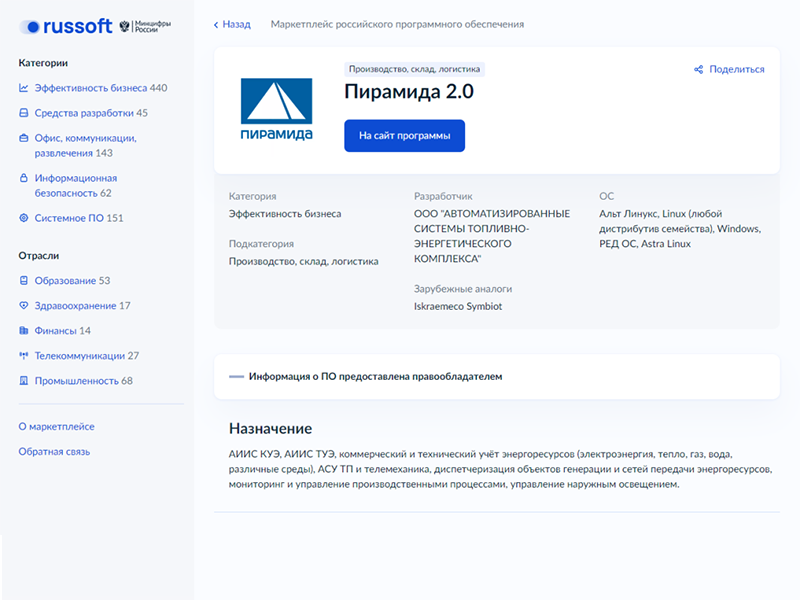Click the gear icon beside Системное ПО
Image resolution: width=800 pixels, height=600 pixels.
pyautogui.click(x=23, y=218)
